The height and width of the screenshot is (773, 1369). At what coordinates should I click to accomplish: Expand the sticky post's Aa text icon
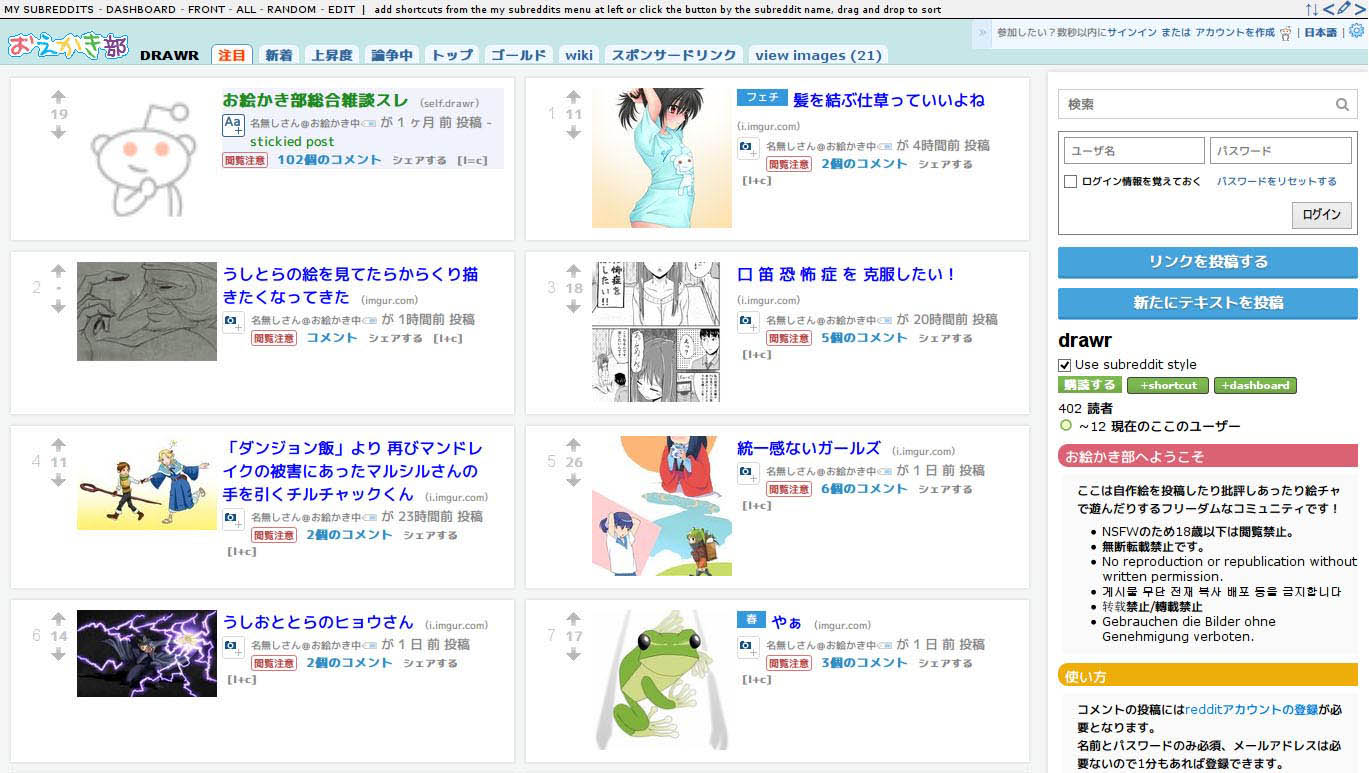coord(233,125)
